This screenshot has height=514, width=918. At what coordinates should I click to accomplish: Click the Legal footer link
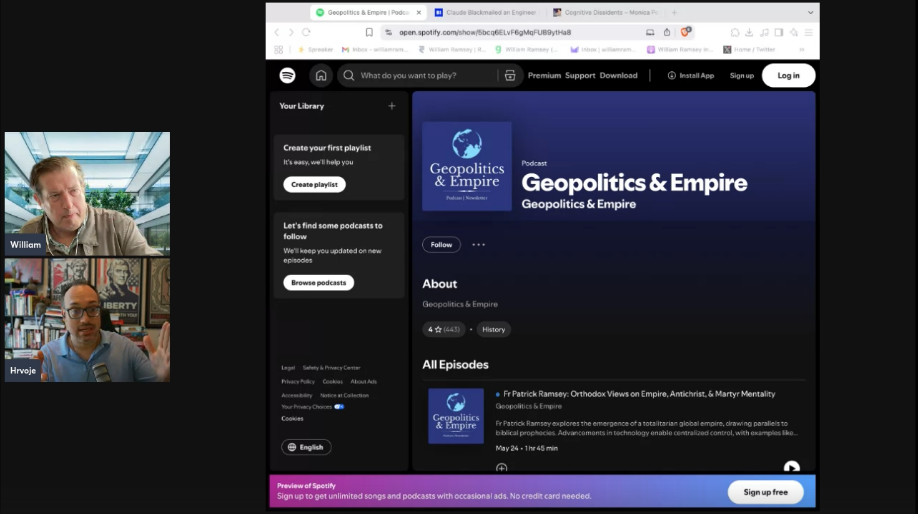pos(288,368)
